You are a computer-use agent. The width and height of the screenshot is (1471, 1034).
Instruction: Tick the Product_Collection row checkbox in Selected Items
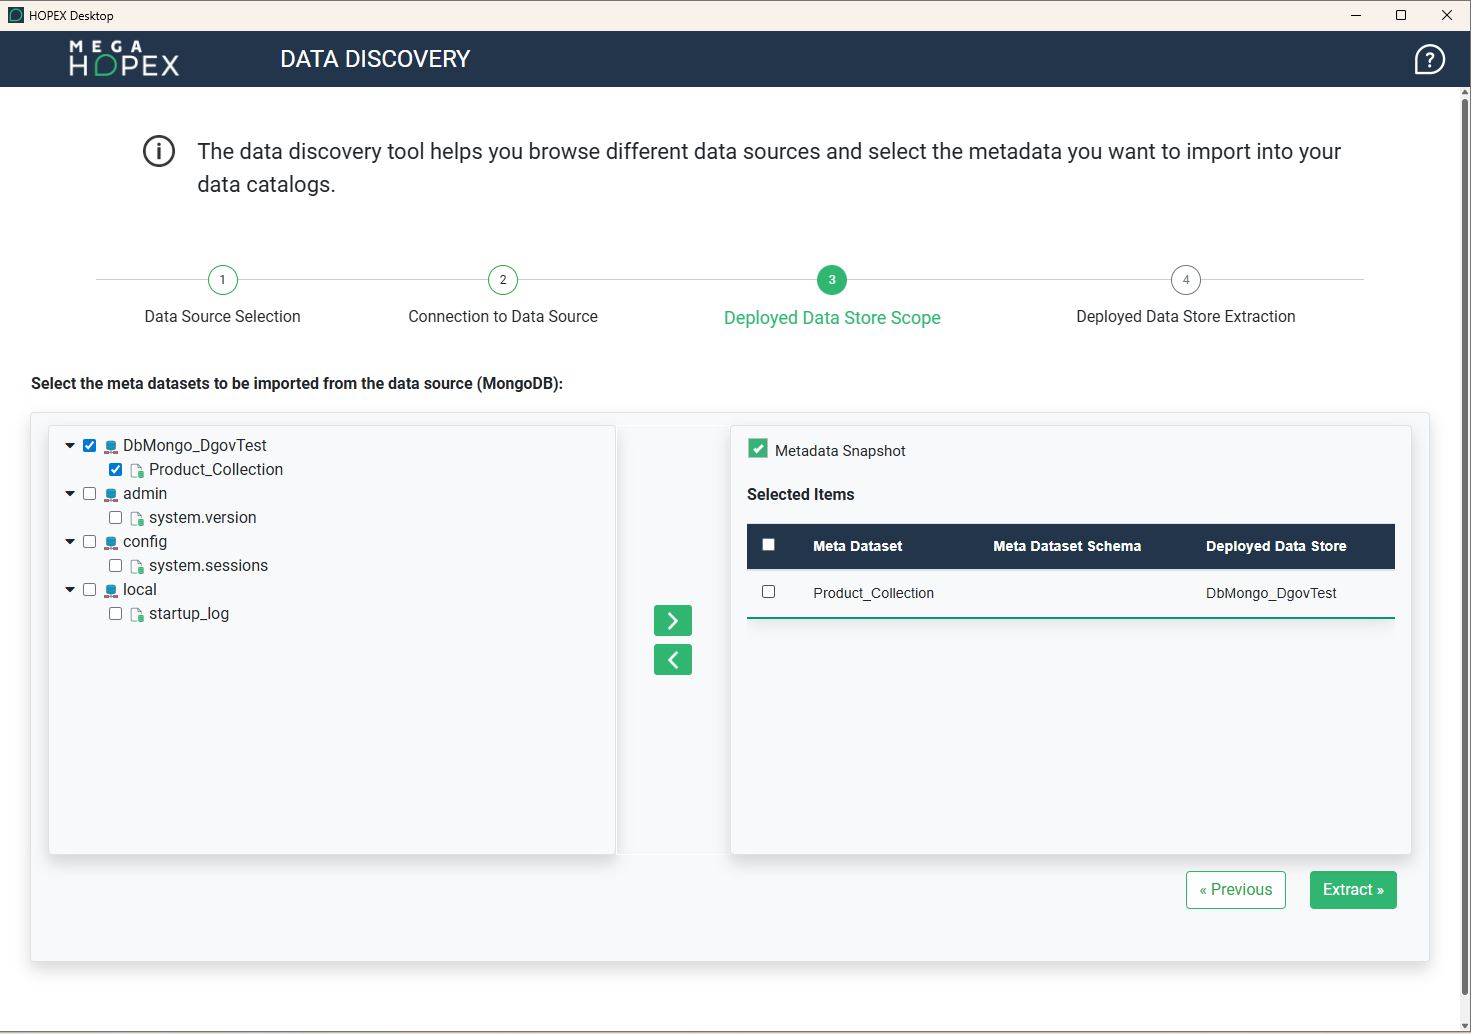[768, 592]
